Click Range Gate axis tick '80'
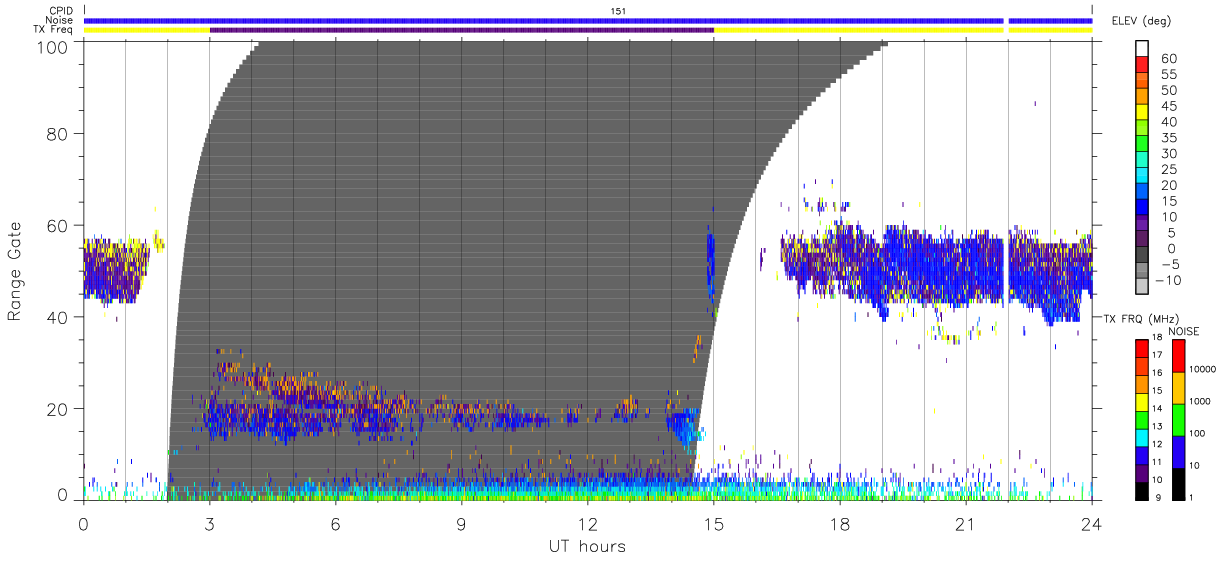 coord(57,133)
